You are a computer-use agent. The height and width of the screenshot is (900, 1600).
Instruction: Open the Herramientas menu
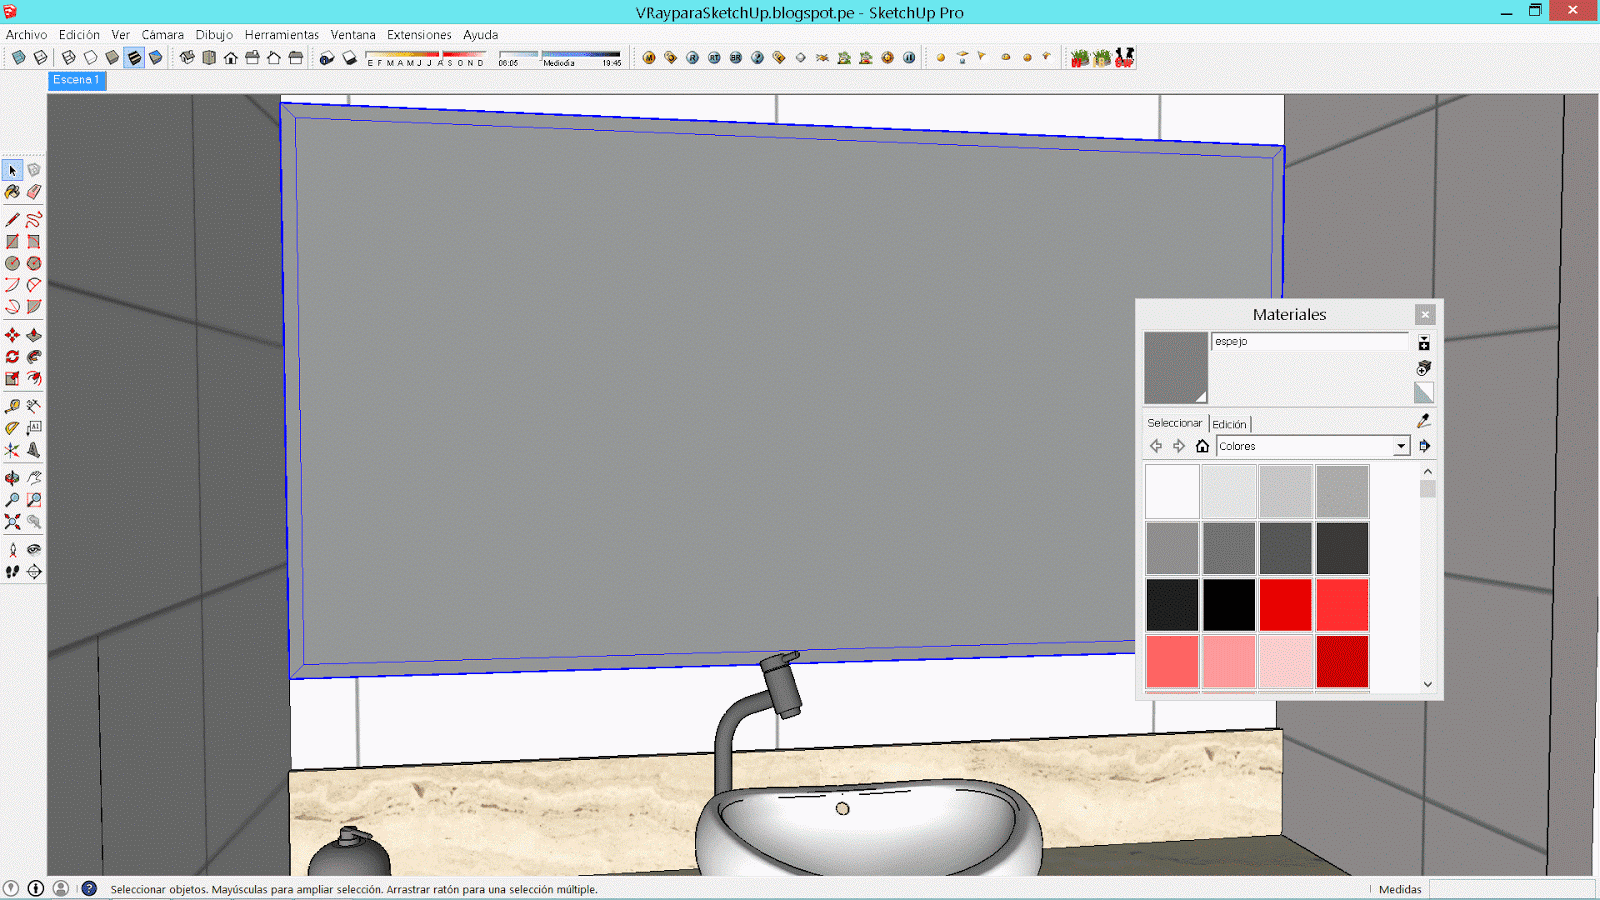pyautogui.click(x=282, y=34)
